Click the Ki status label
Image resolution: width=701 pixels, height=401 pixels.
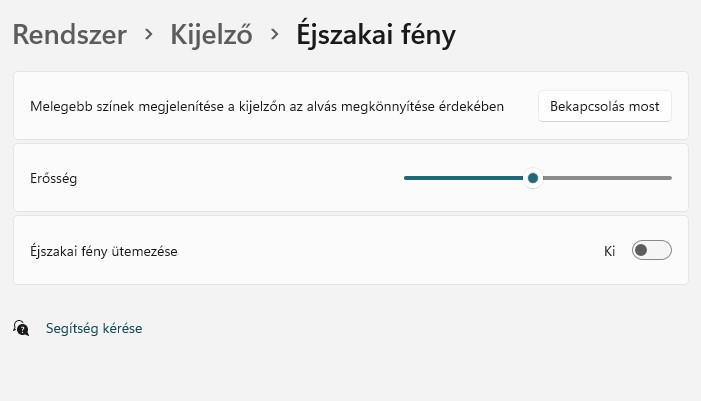pyautogui.click(x=609, y=250)
